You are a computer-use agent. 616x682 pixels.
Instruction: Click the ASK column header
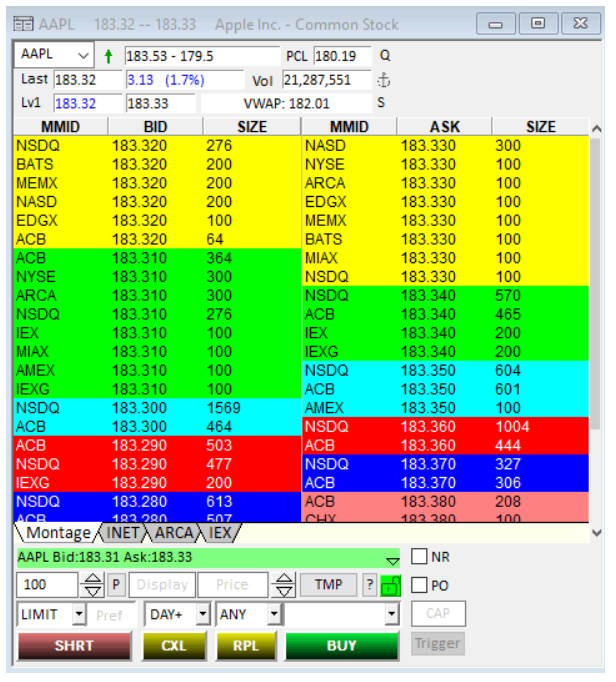(445, 127)
